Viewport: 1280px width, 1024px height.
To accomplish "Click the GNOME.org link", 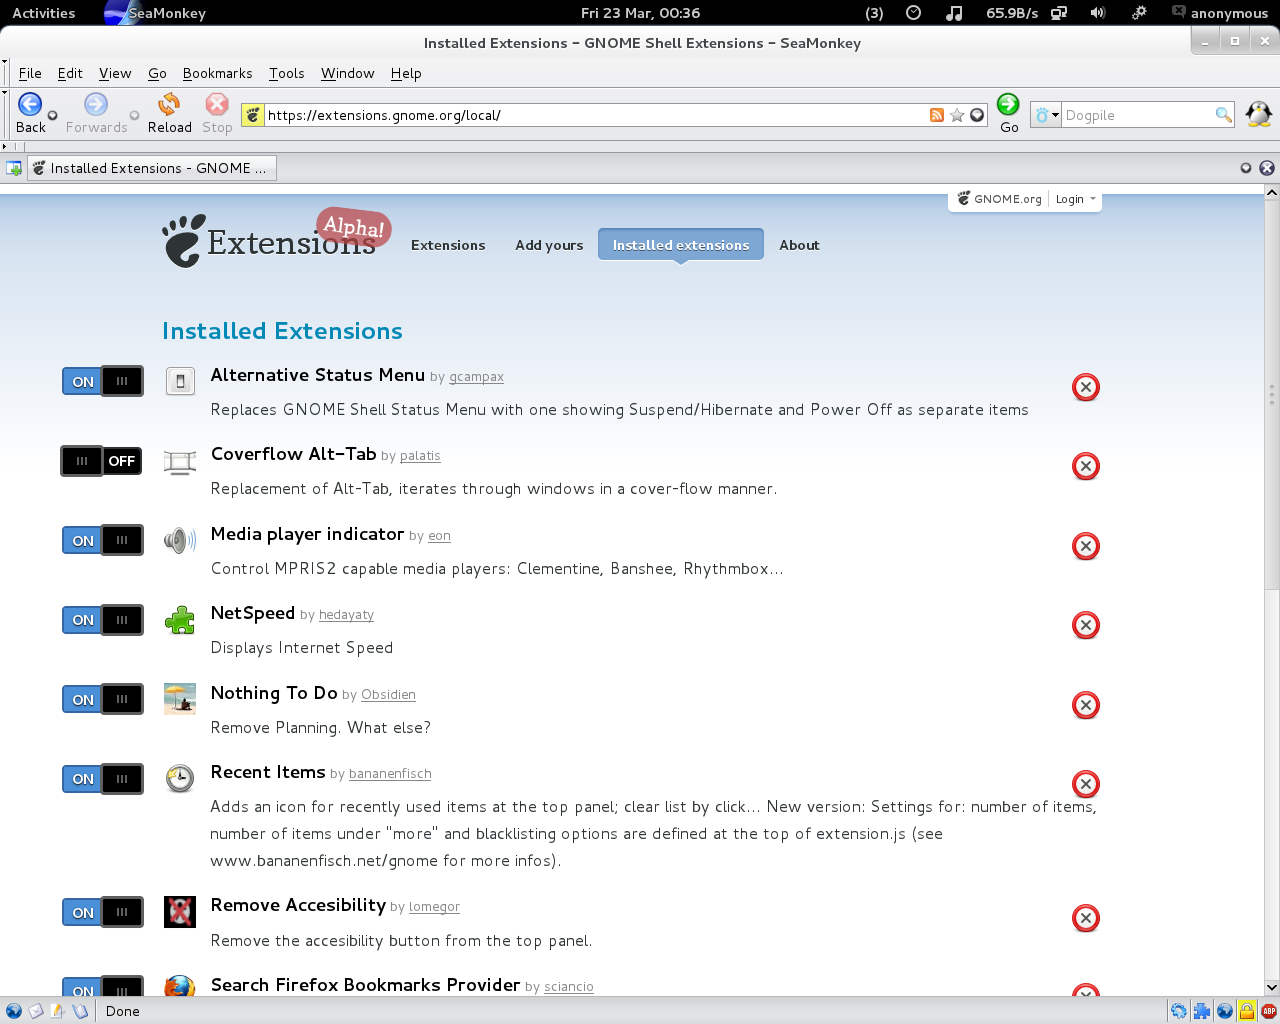I will pyautogui.click(x=999, y=199).
